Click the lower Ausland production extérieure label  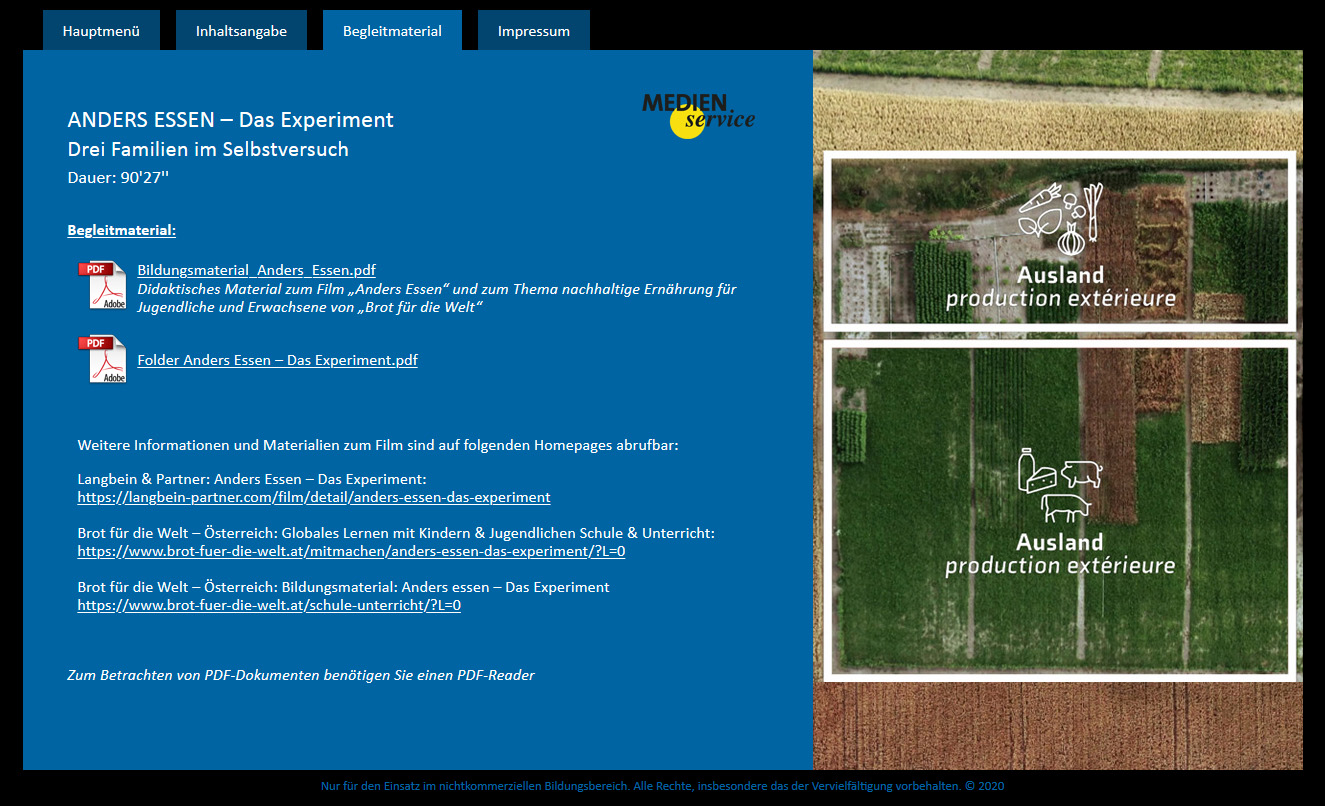1060,554
